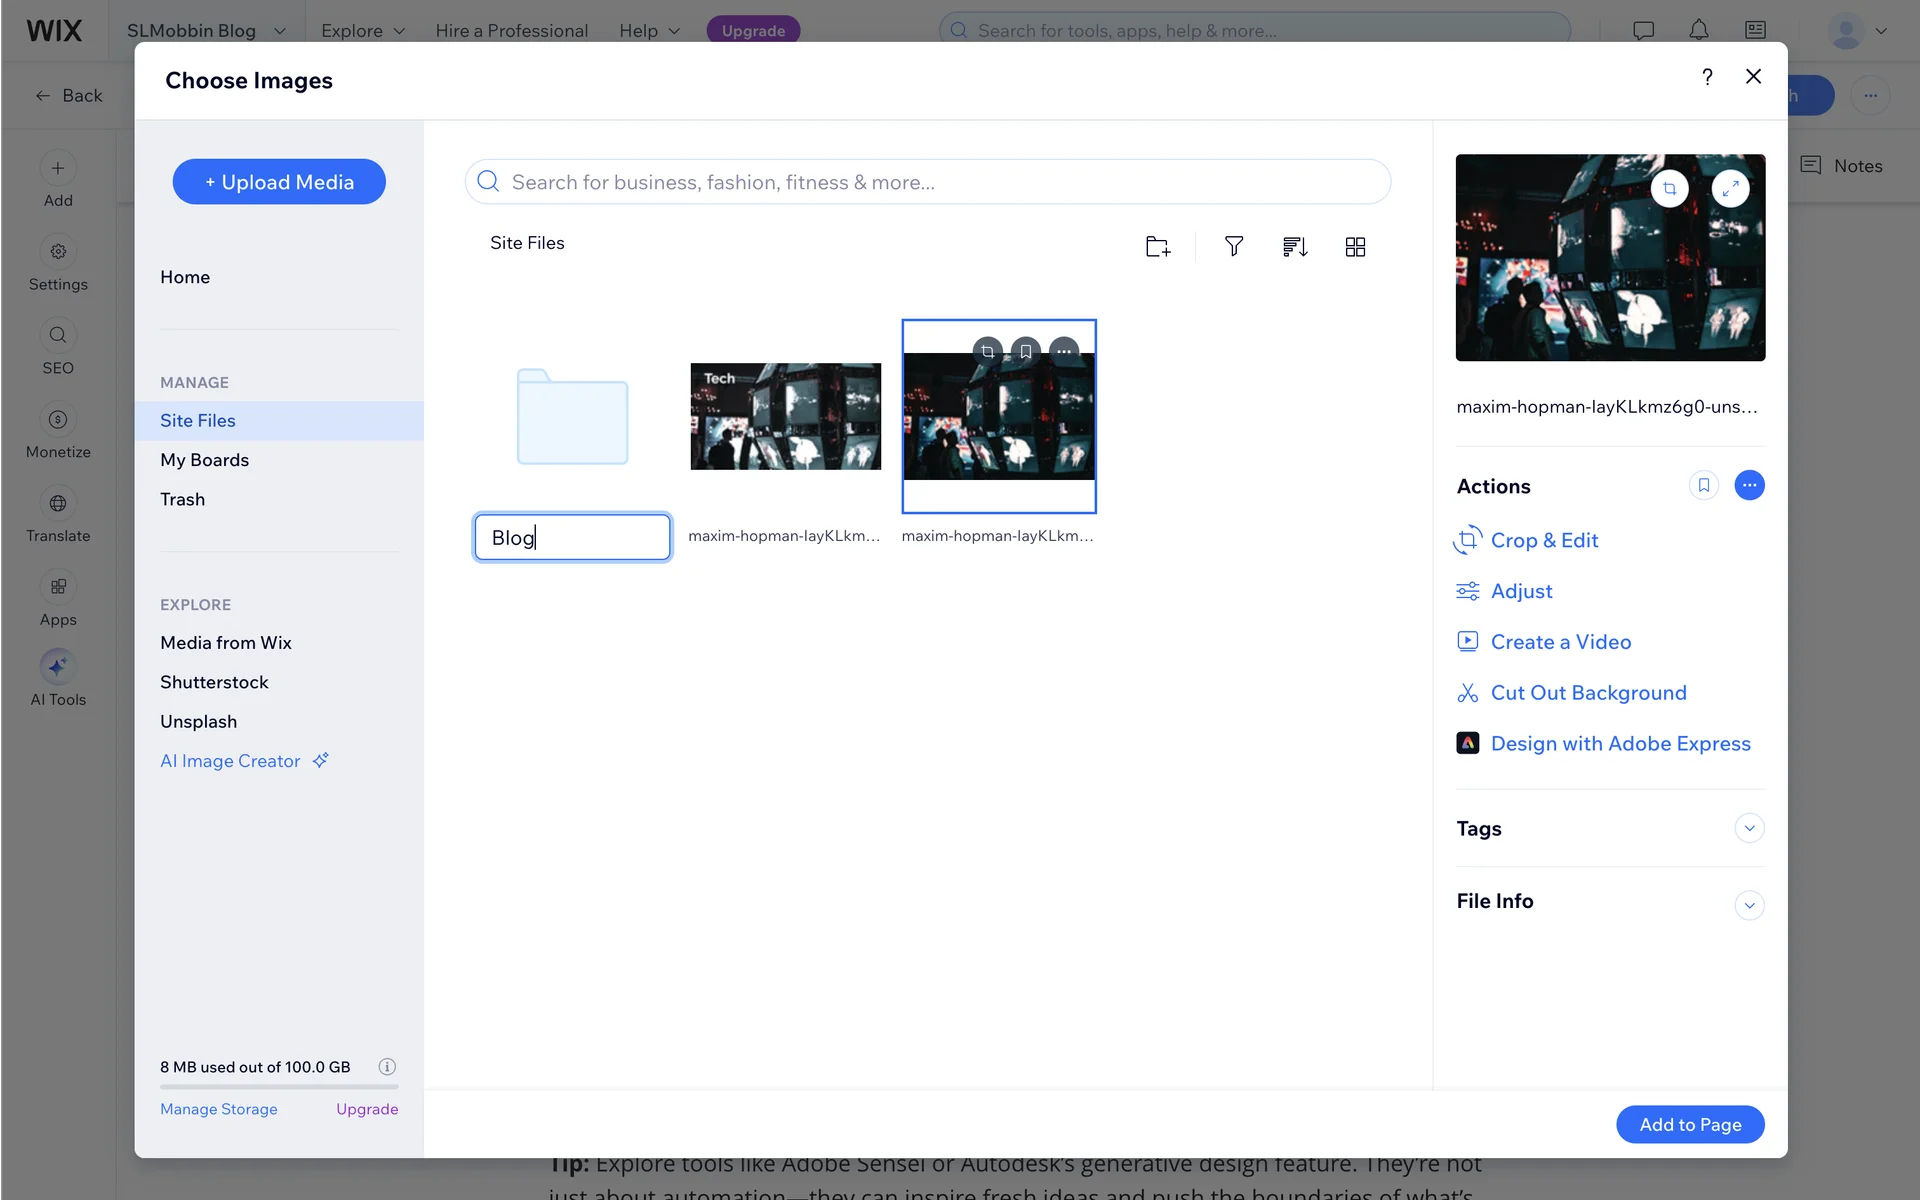
Task: Open the SLMobbin Blog site dropdown
Action: [206, 30]
